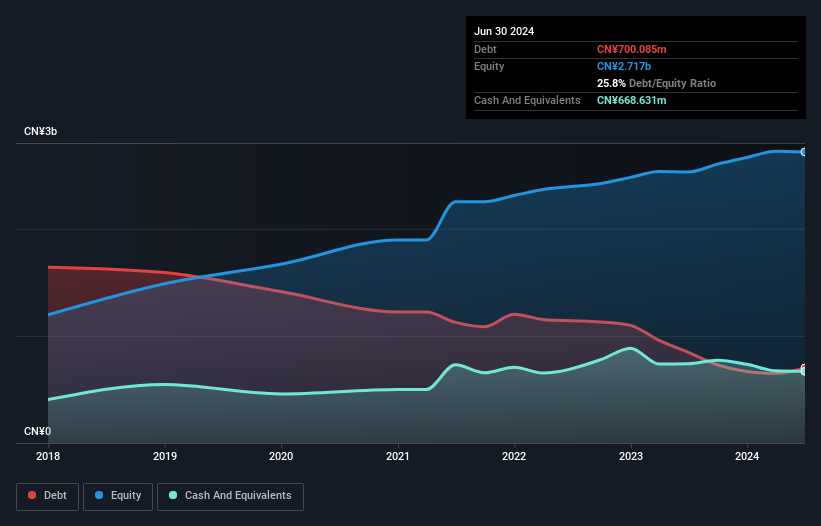Click the blue Equity legend dot
This screenshot has width=821, height=526.
[99, 495]
